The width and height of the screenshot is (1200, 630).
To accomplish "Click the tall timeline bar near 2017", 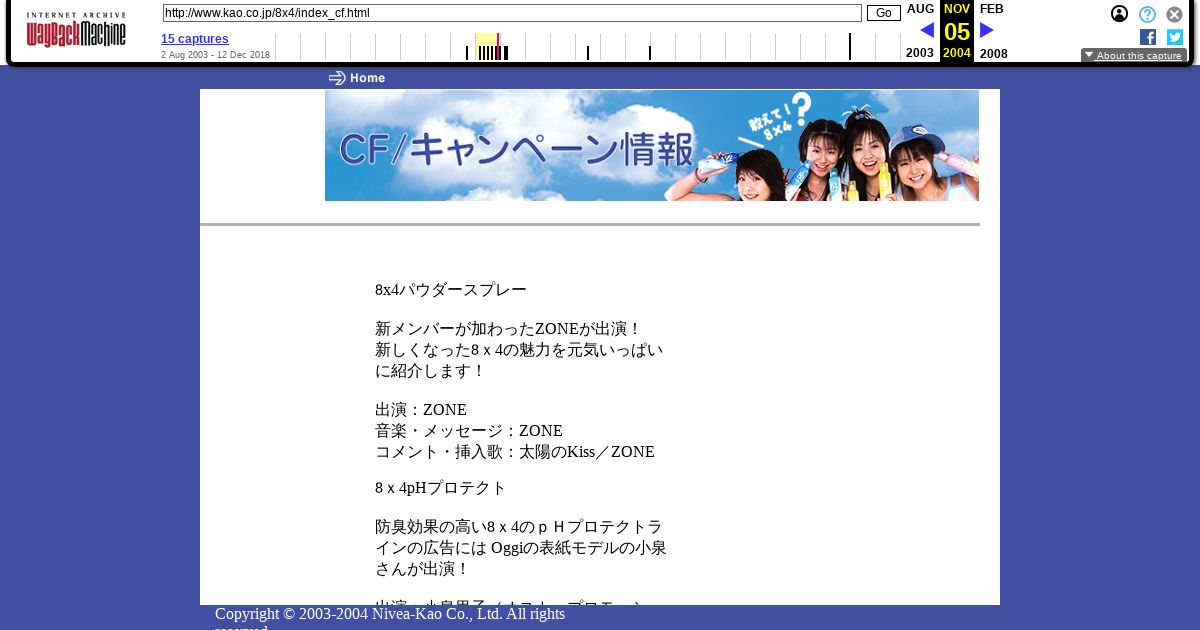I will tap(850, 46).
